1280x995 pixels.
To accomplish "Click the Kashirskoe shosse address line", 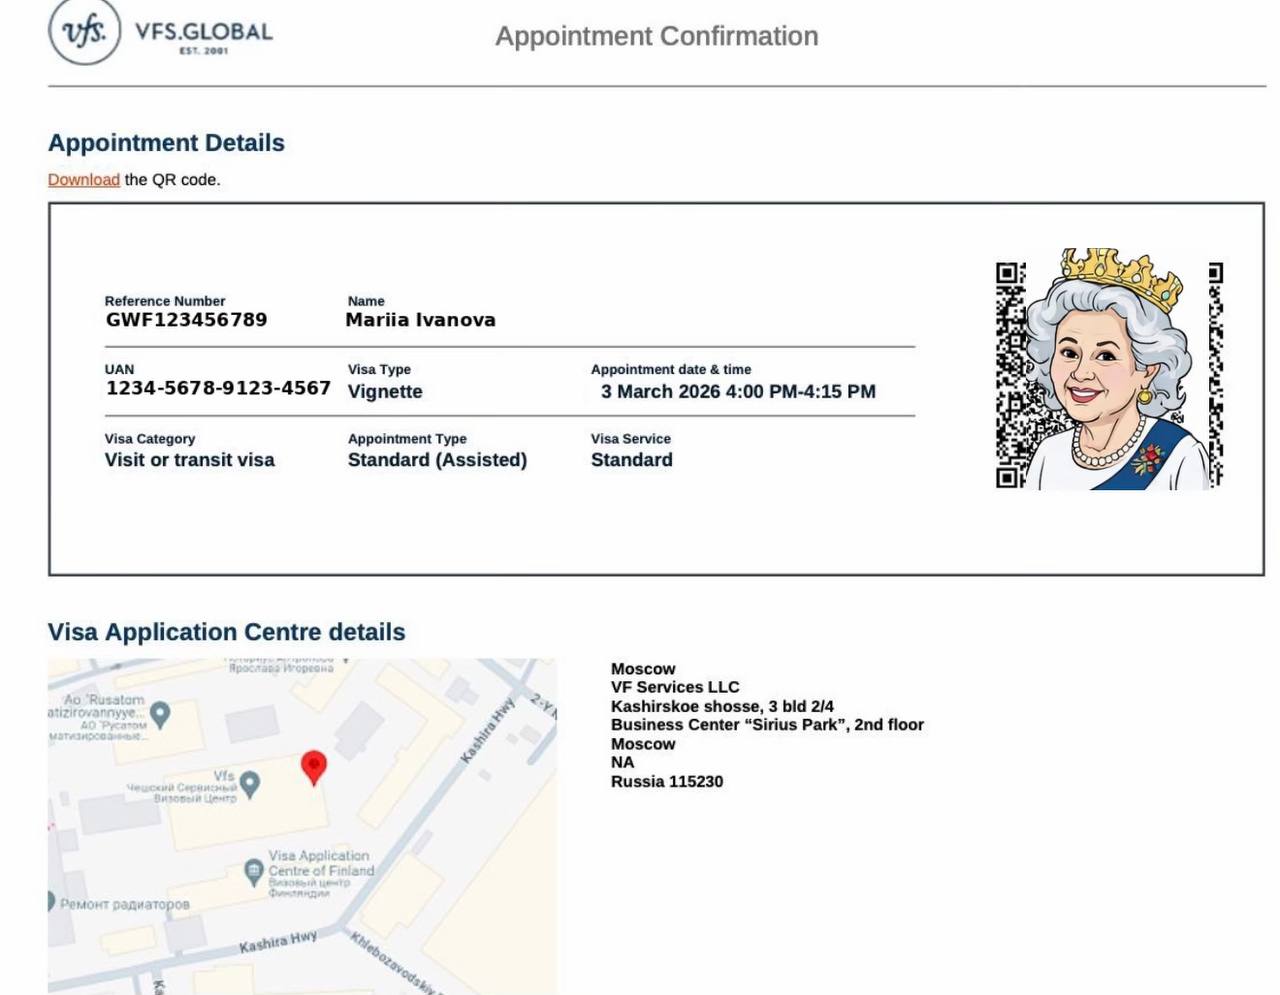I will click(x=722, y=706).
